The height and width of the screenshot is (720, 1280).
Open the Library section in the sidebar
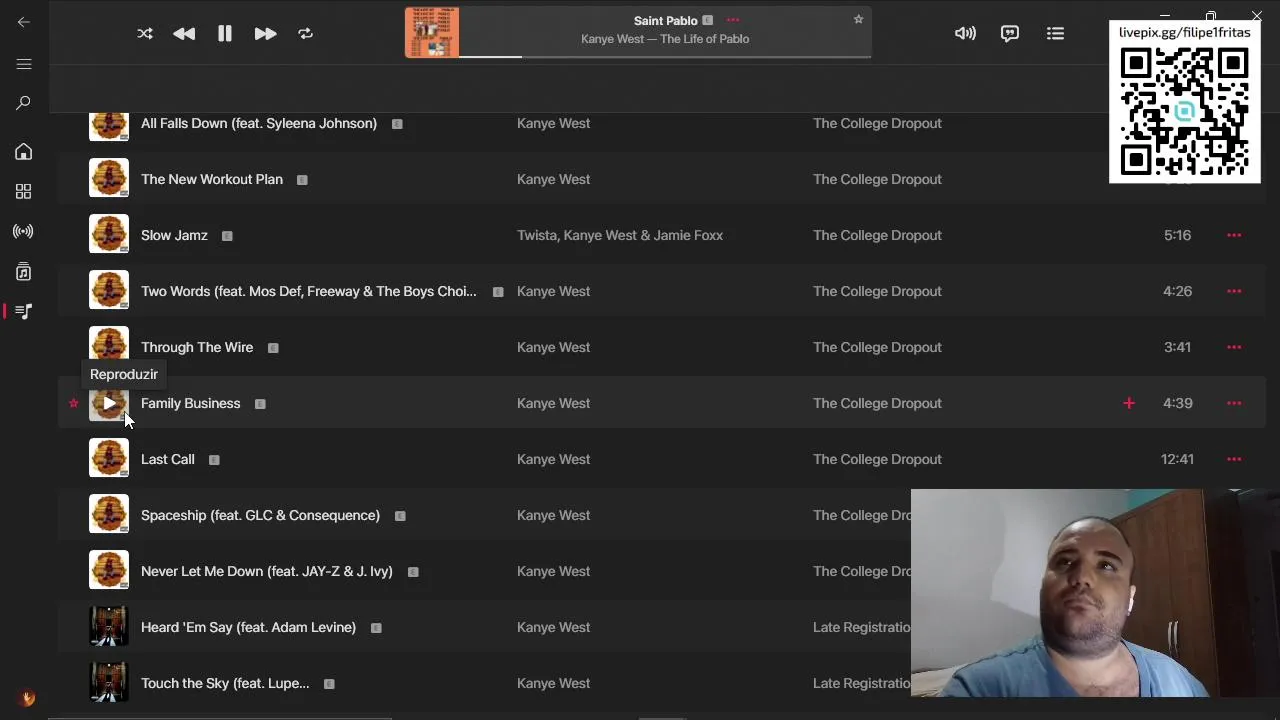(24, 272)
